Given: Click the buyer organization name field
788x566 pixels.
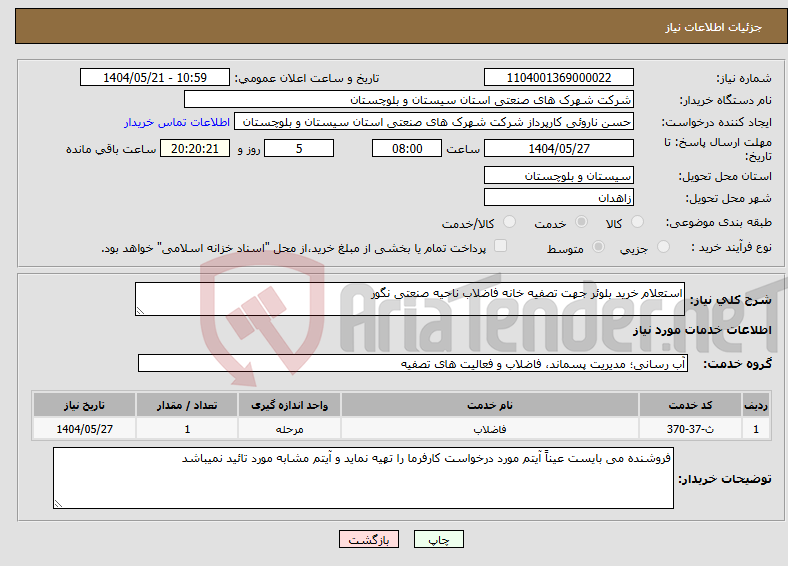Looking at the screenshot, I should pyautogui.click(x=409, y=100).
